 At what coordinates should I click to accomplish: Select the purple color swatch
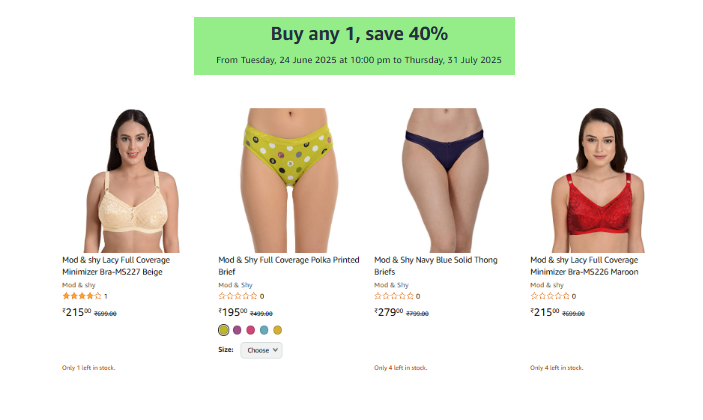click(237, 330)
